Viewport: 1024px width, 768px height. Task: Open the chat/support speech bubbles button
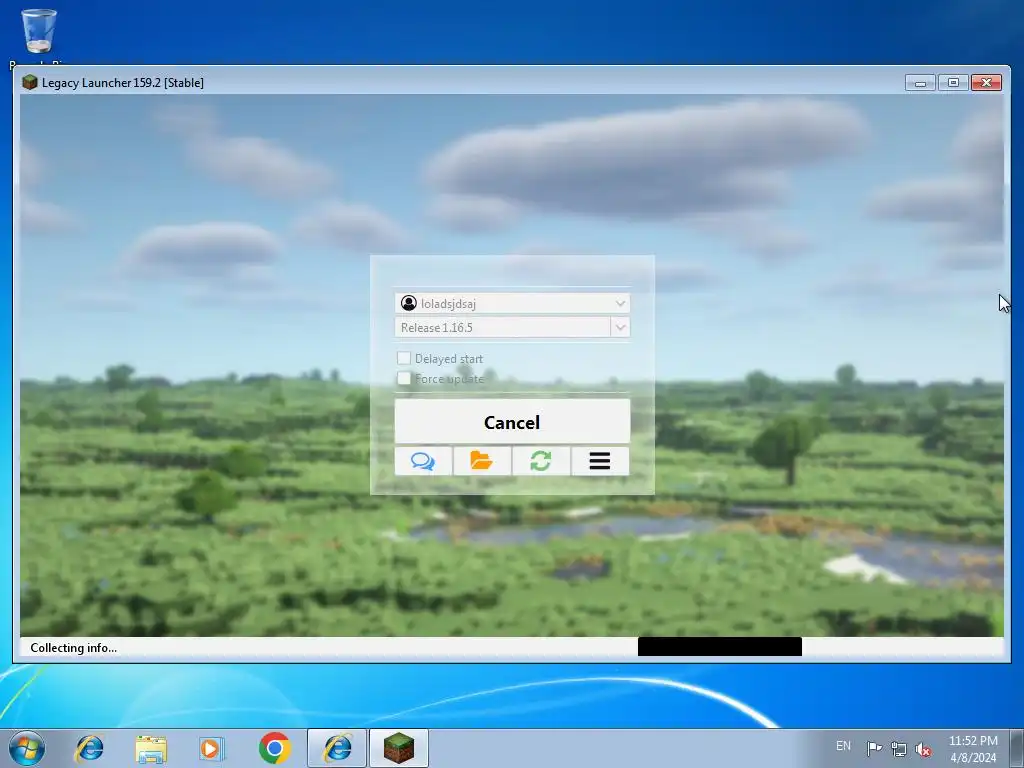(423, 461)
